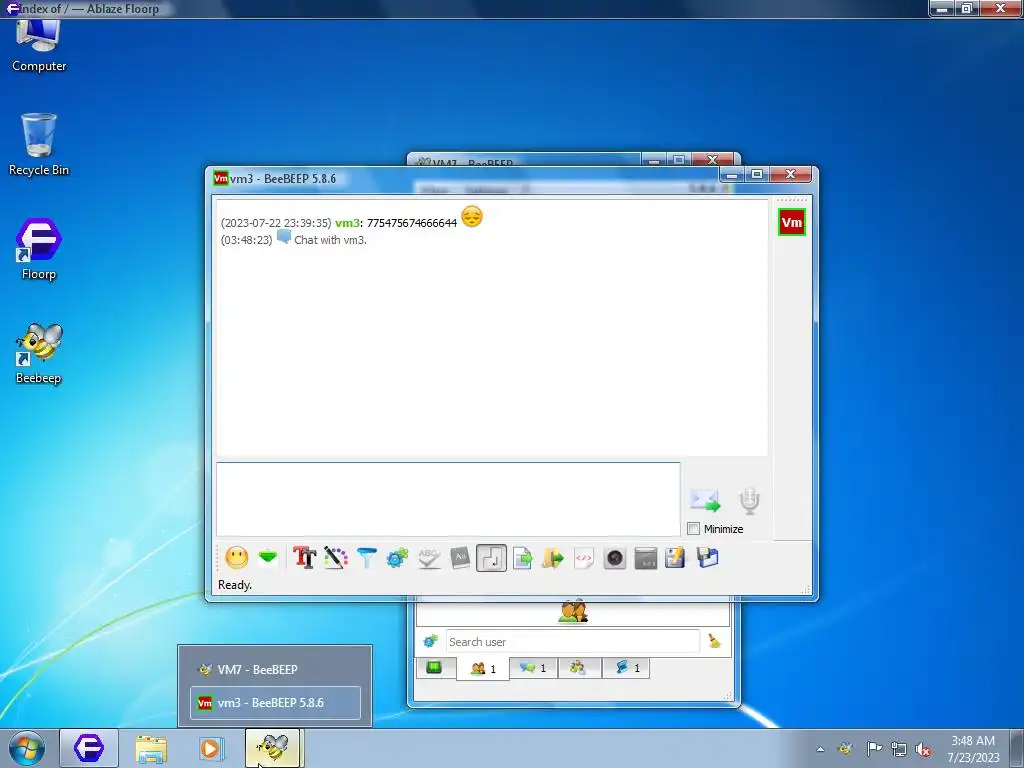This screenshot has height=768, width=1024.
Task: Open the blue tab showing 1 in VM7 window
Action: click(626, 668)
